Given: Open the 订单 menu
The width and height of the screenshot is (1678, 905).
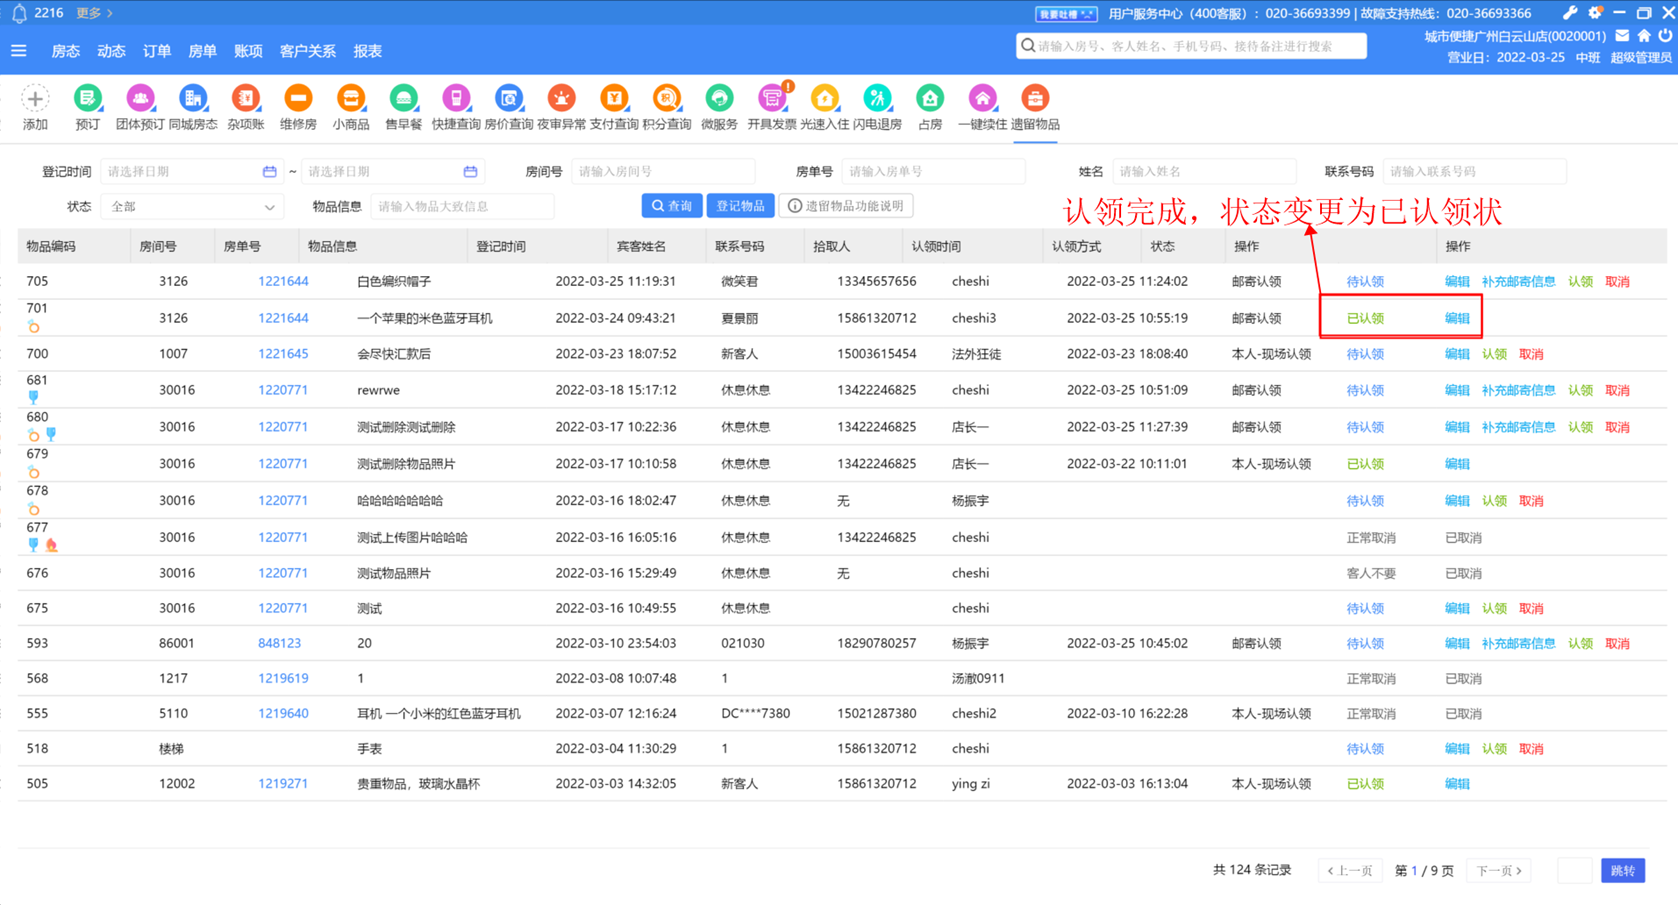Looking at the screenshot, I should point(156,51).
